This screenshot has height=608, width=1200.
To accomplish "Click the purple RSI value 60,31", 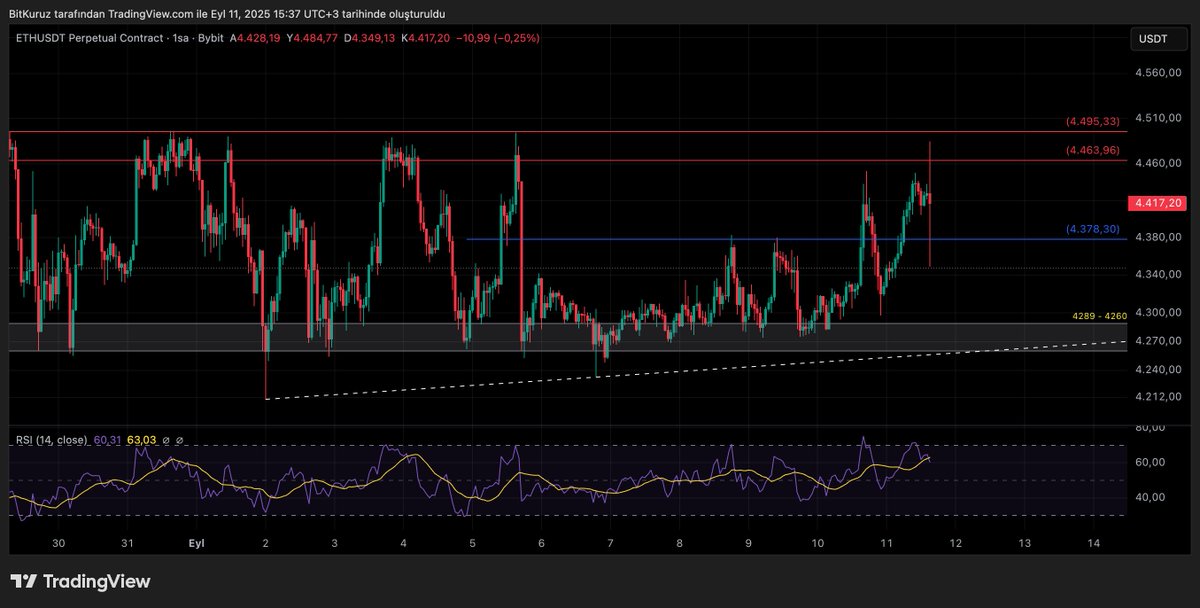I will tap(108, 439).
